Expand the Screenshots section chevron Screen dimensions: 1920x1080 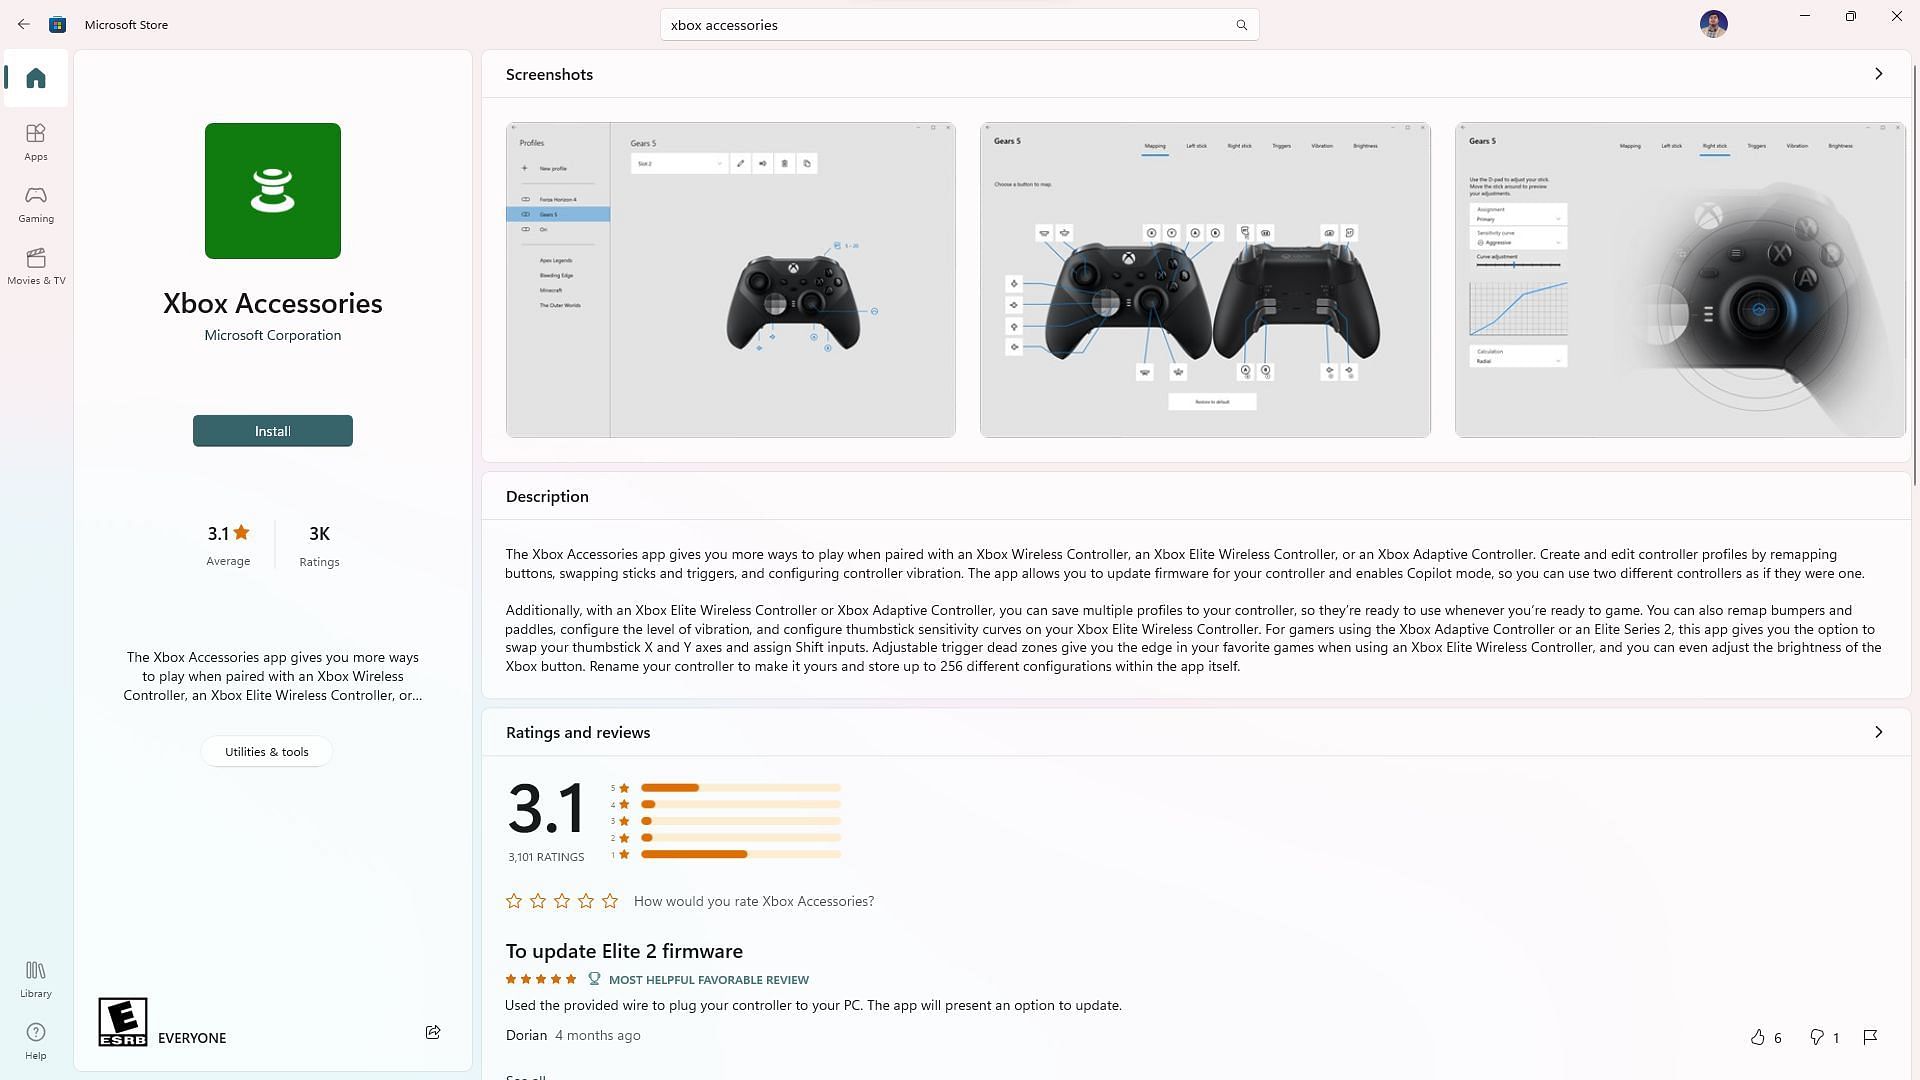[1879, 73]
